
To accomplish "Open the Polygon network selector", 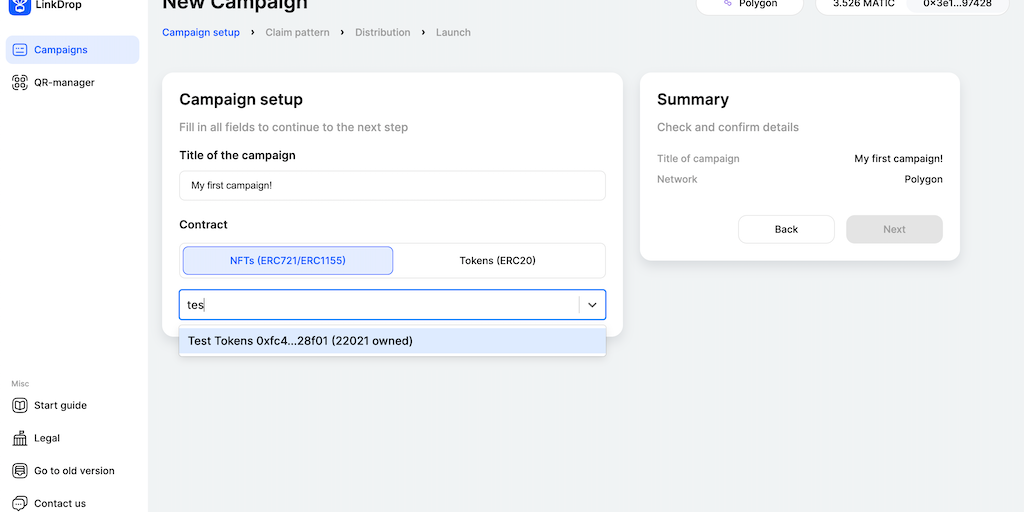I will 750,5.
